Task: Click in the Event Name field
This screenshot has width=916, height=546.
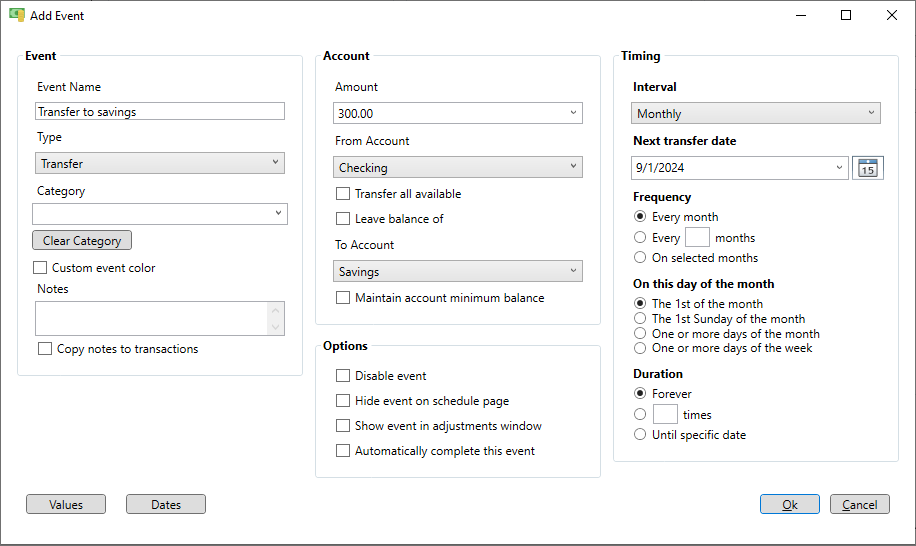Action: point(159,112)
